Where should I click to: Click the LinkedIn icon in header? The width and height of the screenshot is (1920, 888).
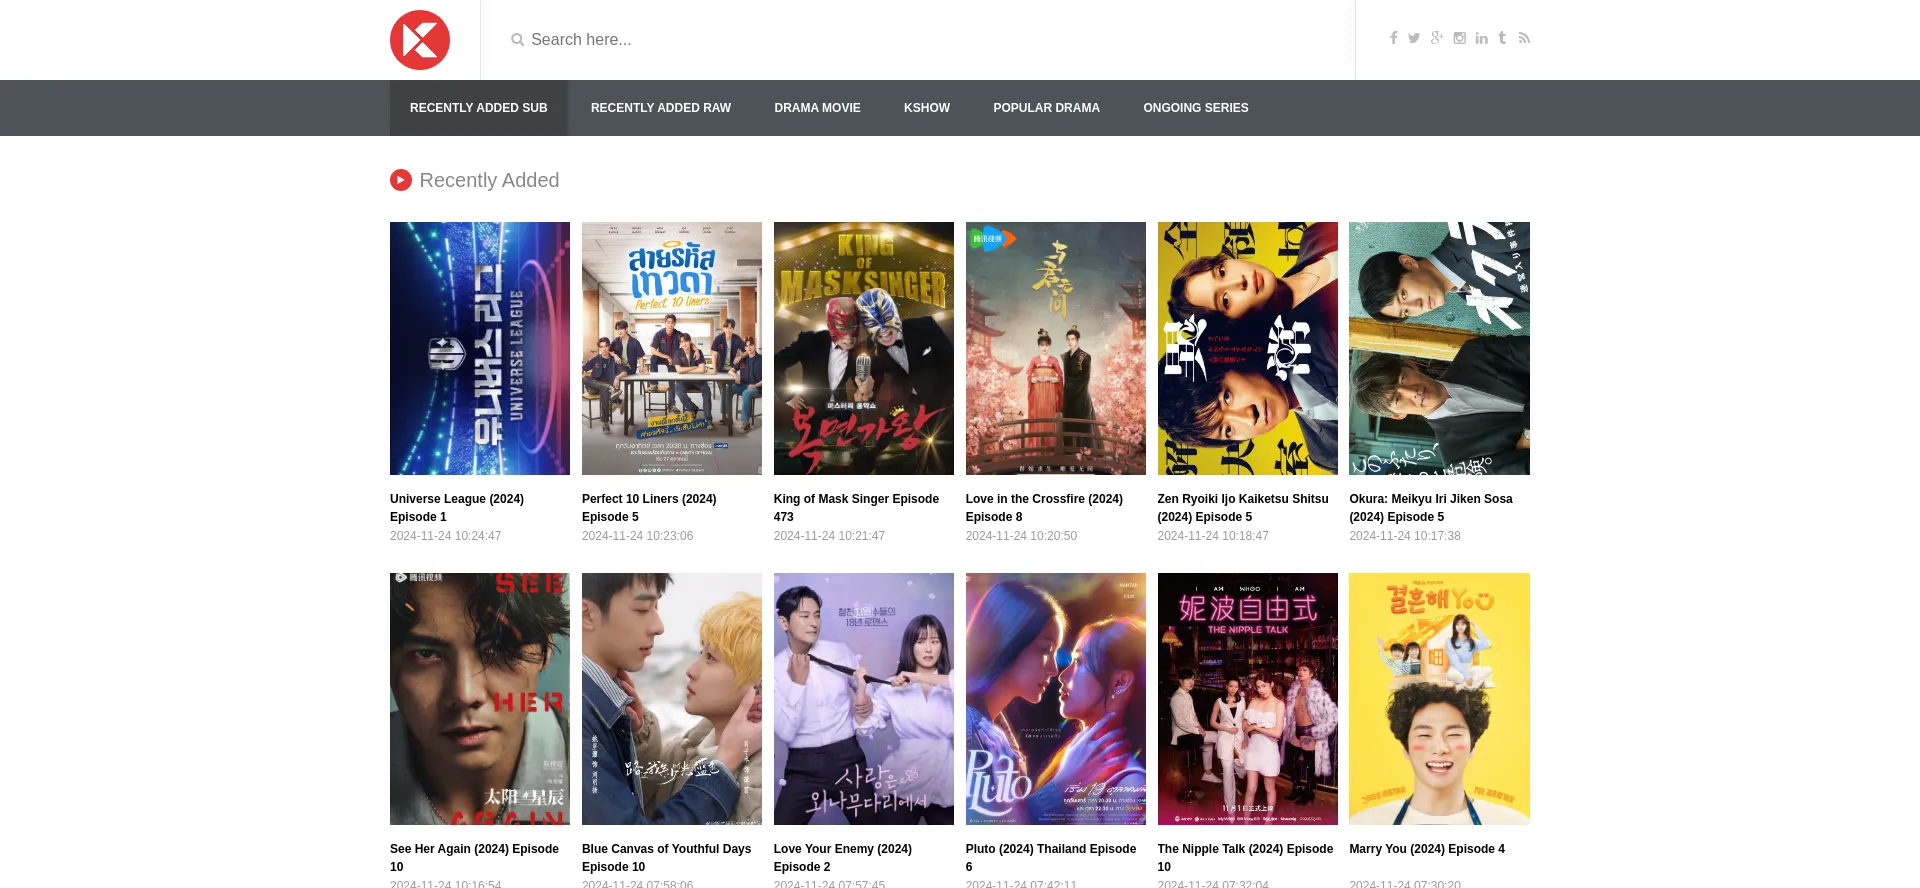(1481, 38)
